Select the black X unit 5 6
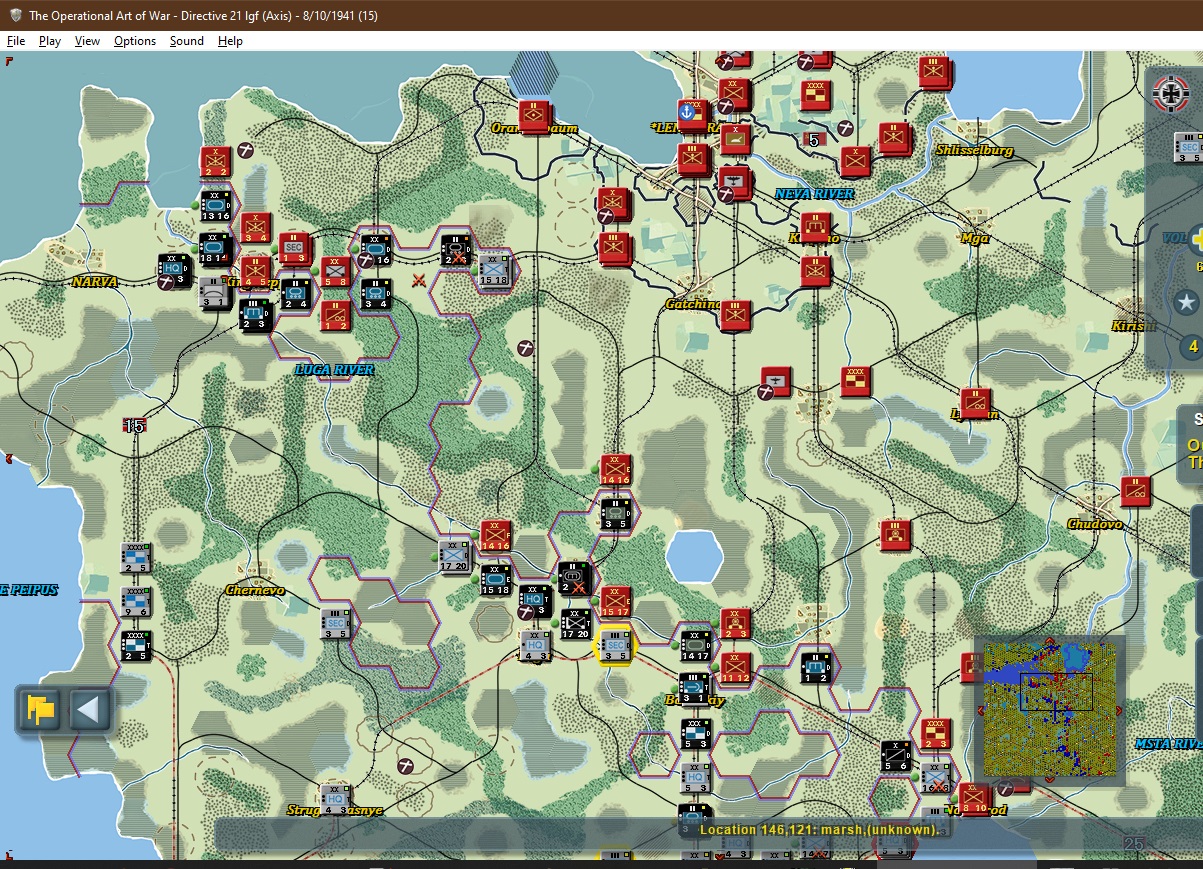 click(x=896, y=756)
